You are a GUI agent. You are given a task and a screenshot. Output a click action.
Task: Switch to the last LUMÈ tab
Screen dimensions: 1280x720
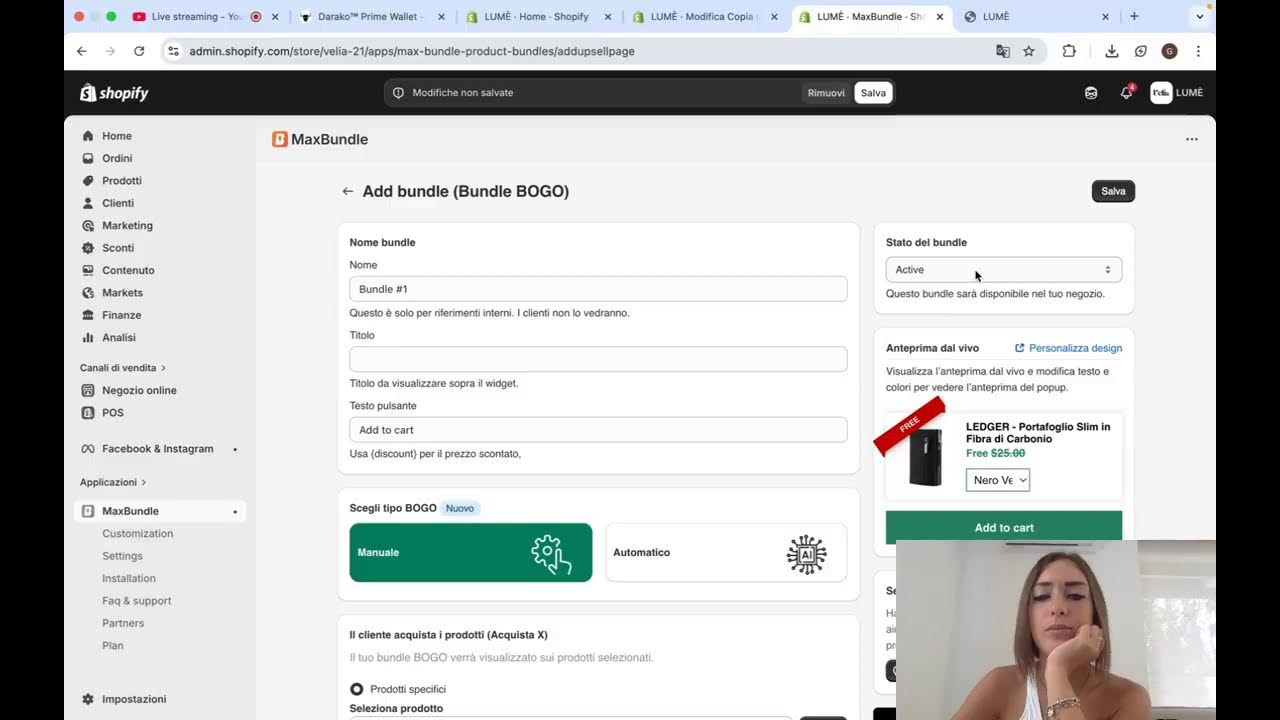1037,17
